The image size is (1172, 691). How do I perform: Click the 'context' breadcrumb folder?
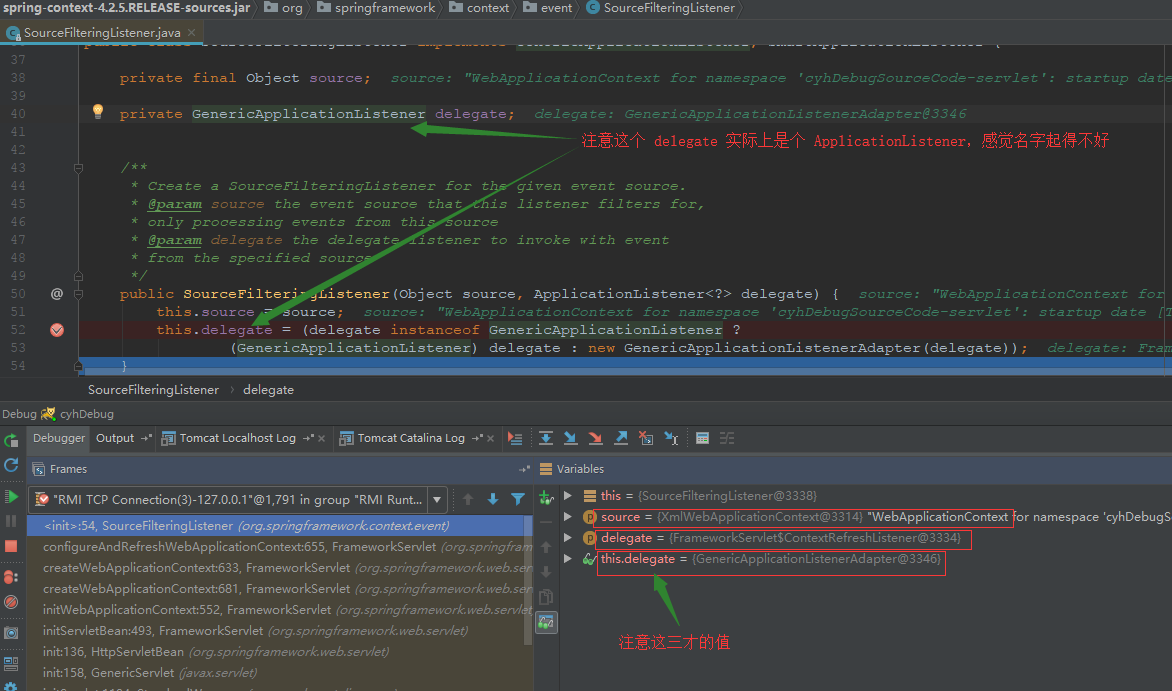(478, 7)
